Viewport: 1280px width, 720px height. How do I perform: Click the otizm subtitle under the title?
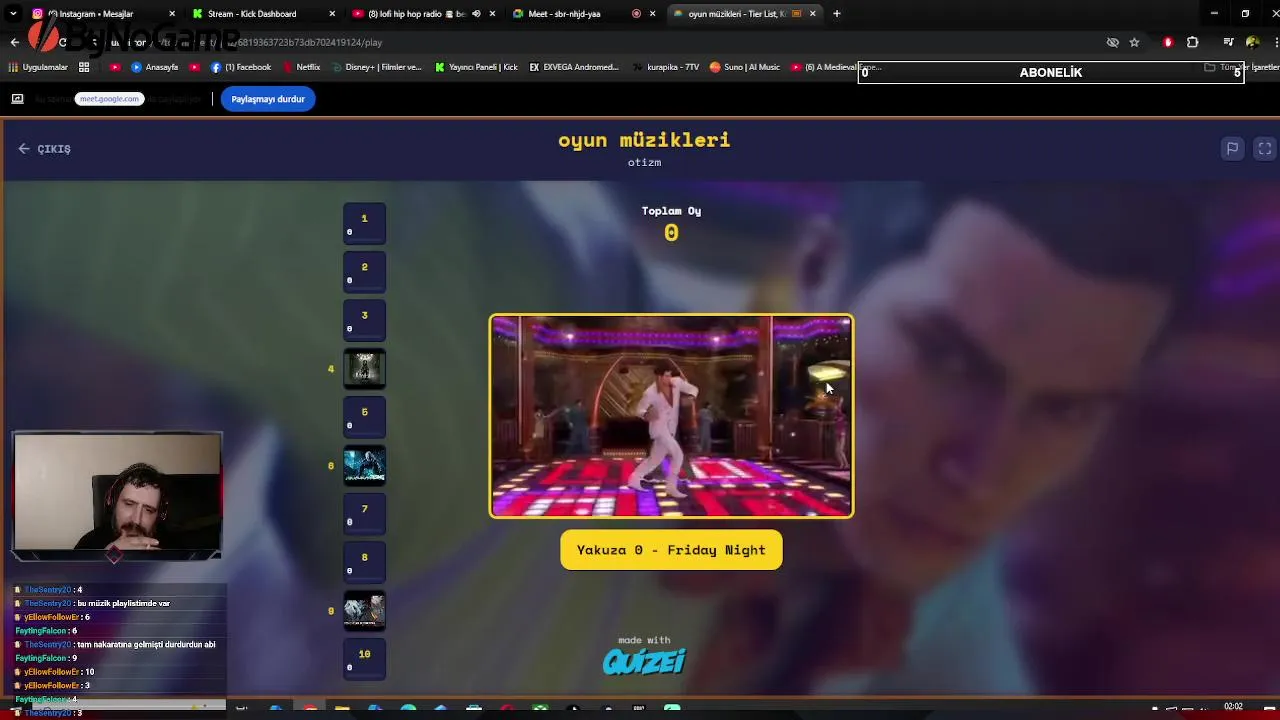coord(644,162)
